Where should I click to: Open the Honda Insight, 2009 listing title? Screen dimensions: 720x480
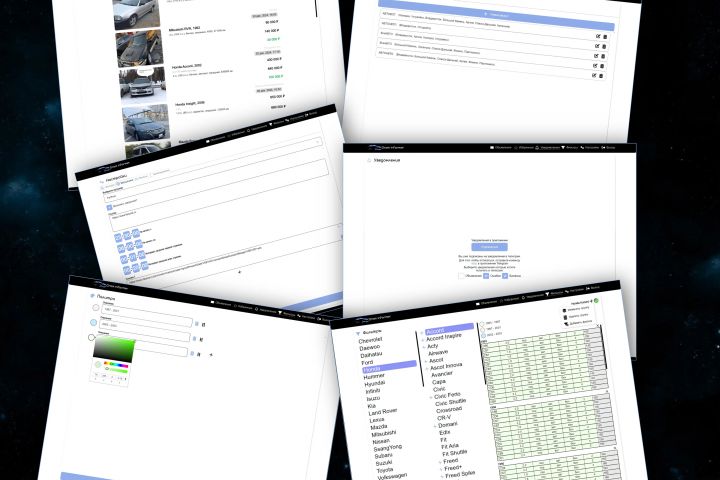[x=190, y=104]
